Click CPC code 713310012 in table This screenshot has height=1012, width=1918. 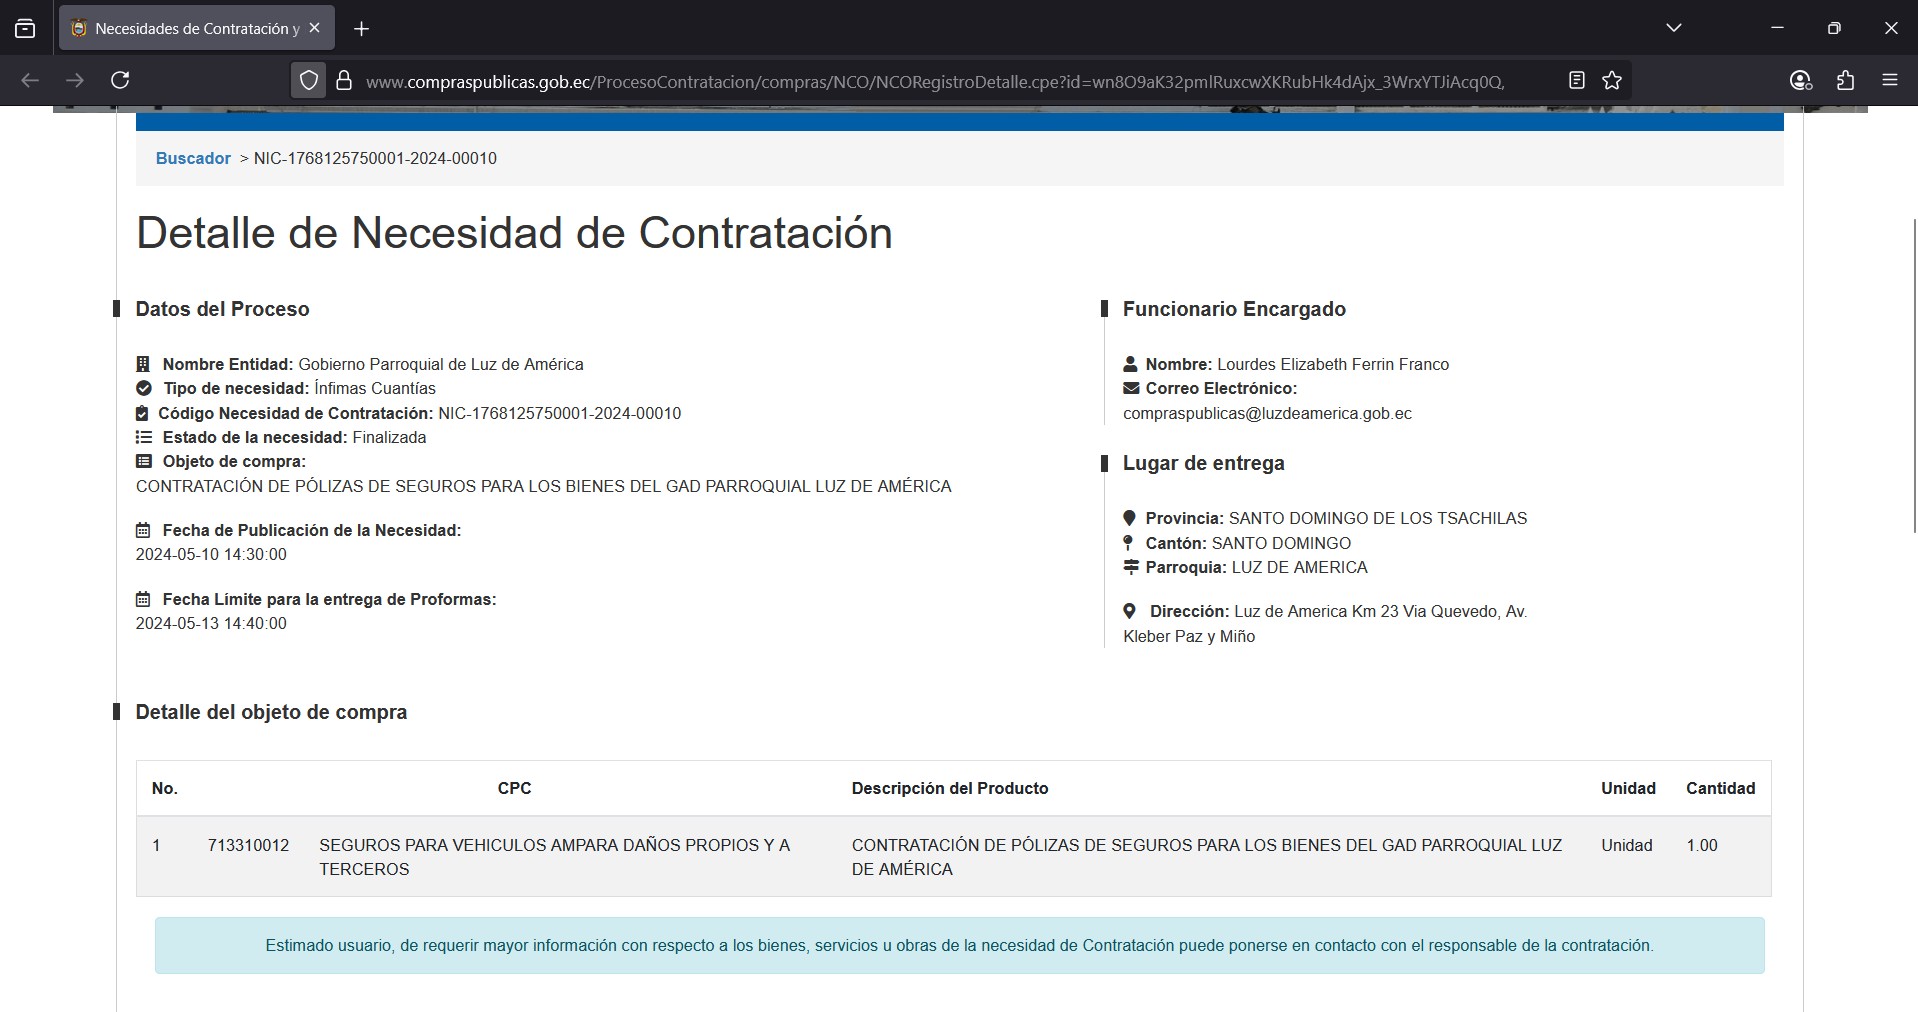point(248,845)
